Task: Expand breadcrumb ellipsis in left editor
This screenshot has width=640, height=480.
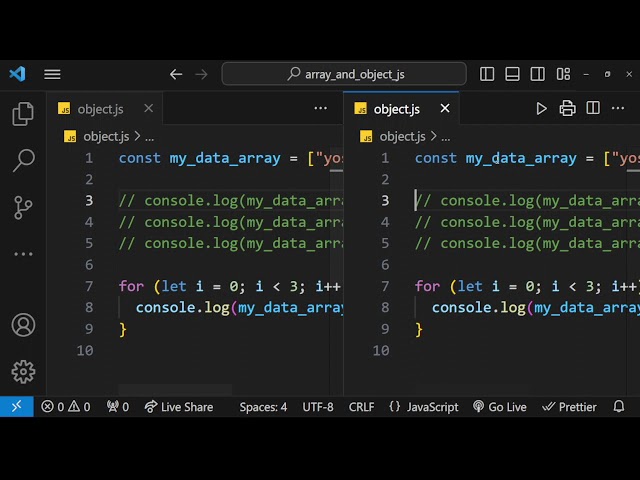Action: click(150, 138)
